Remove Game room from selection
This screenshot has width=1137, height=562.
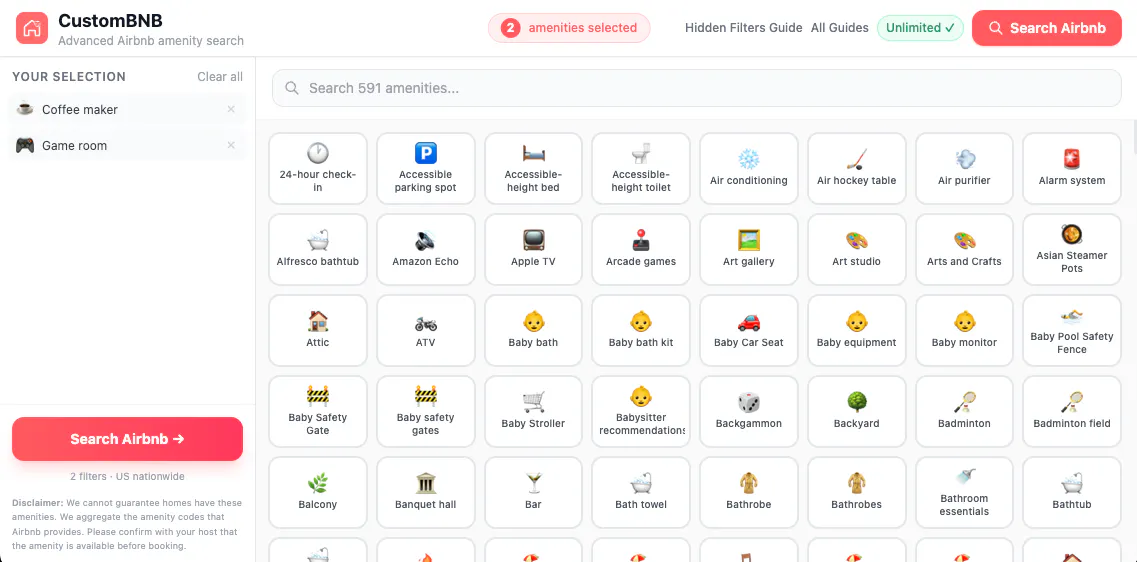pos(231,146)
